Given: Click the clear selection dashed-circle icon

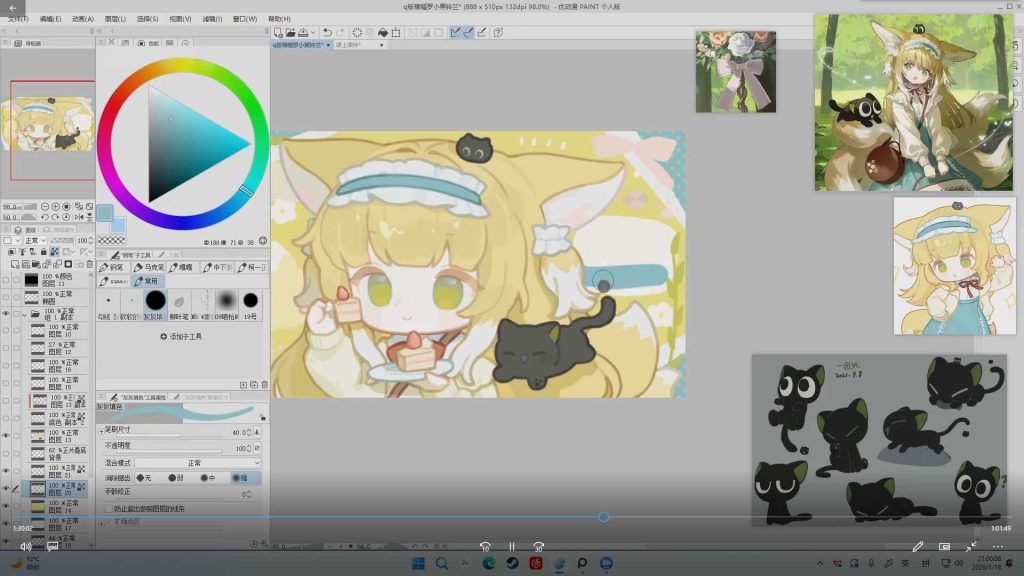Looking at the screenshot, I should click(357, 32).
